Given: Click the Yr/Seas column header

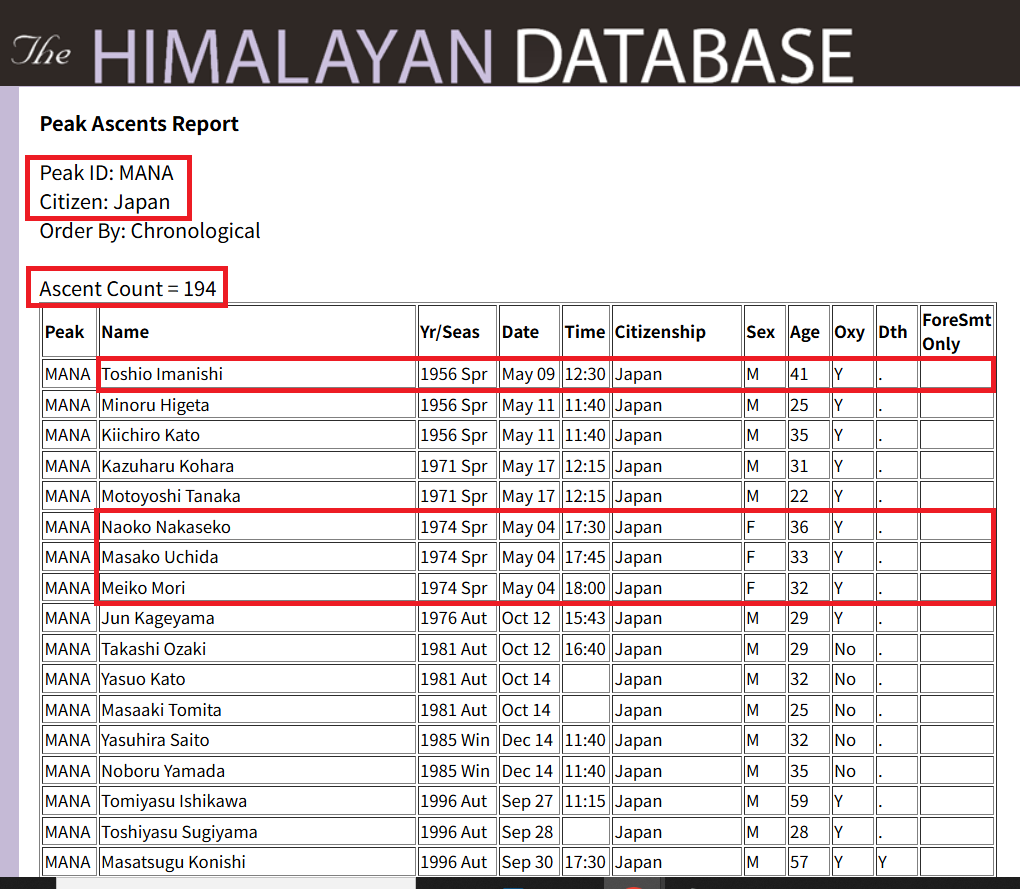Looking at the screenshot, I should (x=450, y=332).
